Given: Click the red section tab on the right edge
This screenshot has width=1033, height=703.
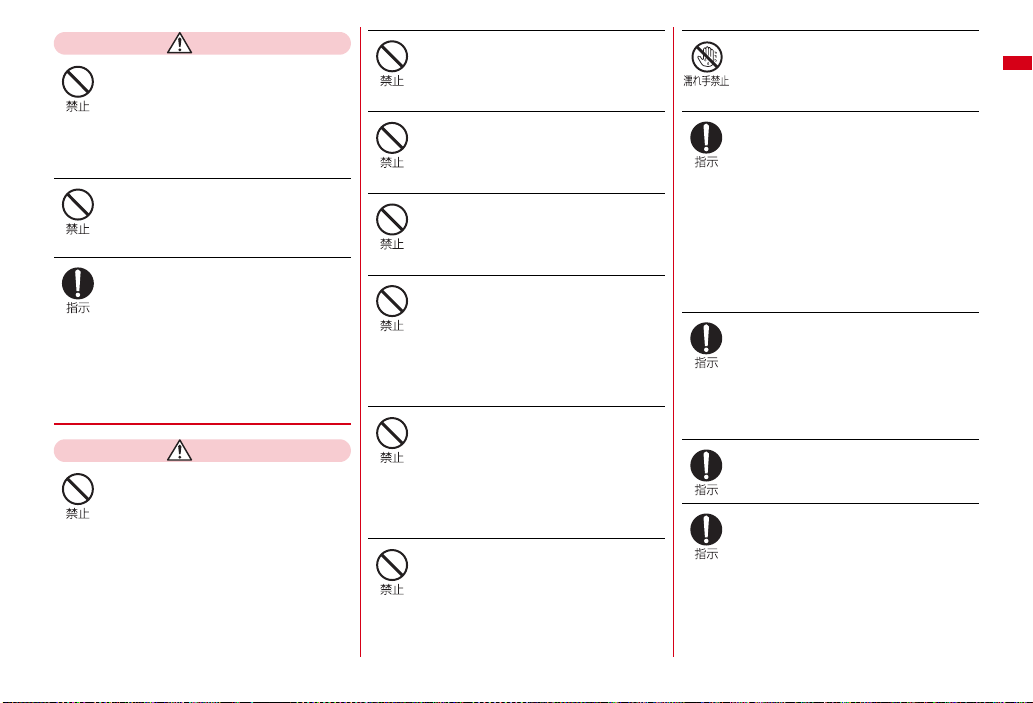Looking at the screenshot, I should coord(1017,63).
